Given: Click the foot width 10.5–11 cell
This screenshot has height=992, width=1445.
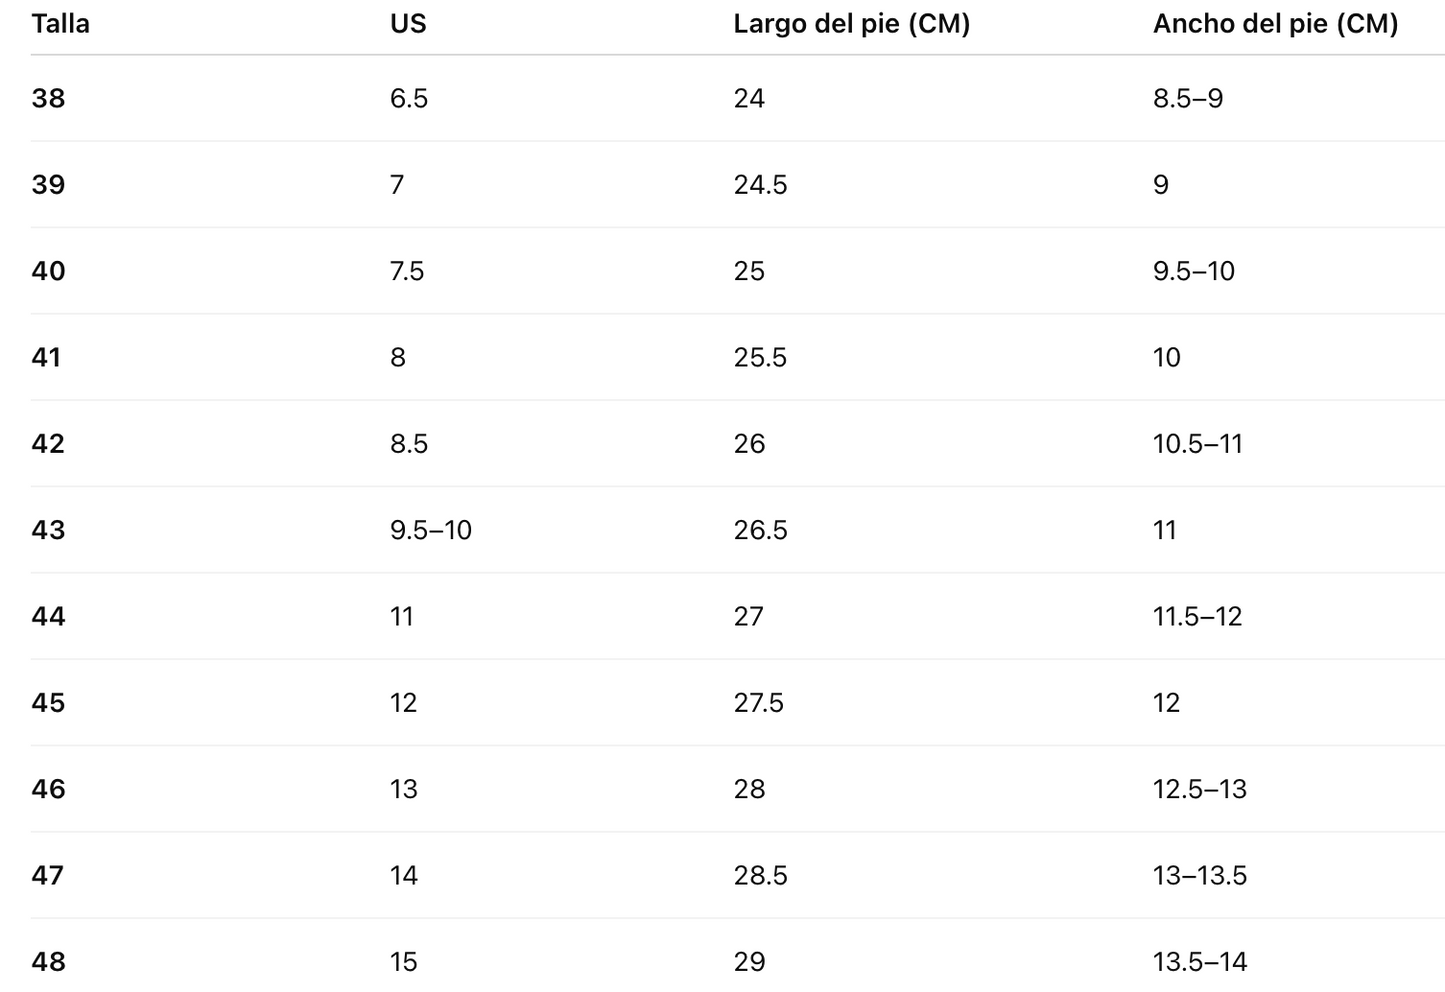Looking at the screenshot, I should pyautogui.click(x=1198, y=444).
